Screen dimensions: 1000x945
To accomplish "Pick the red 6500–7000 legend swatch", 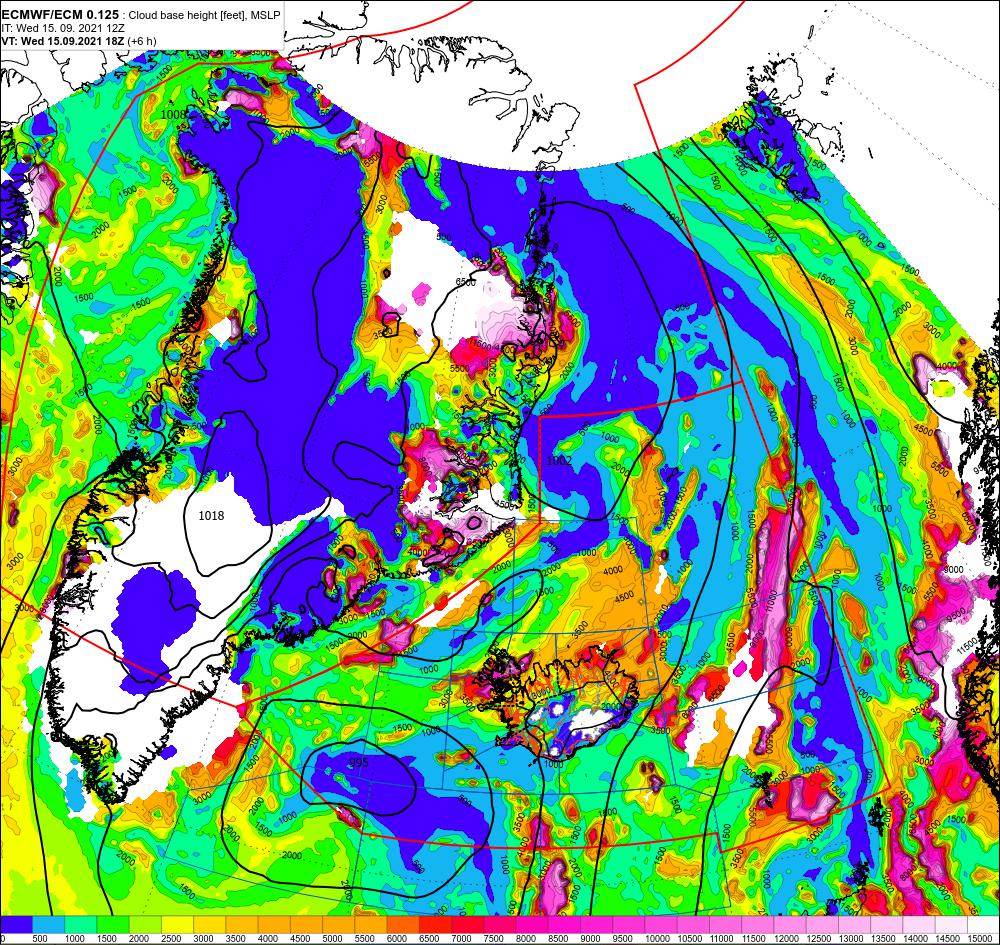I will pyautogui.click(x=436, y=923).
